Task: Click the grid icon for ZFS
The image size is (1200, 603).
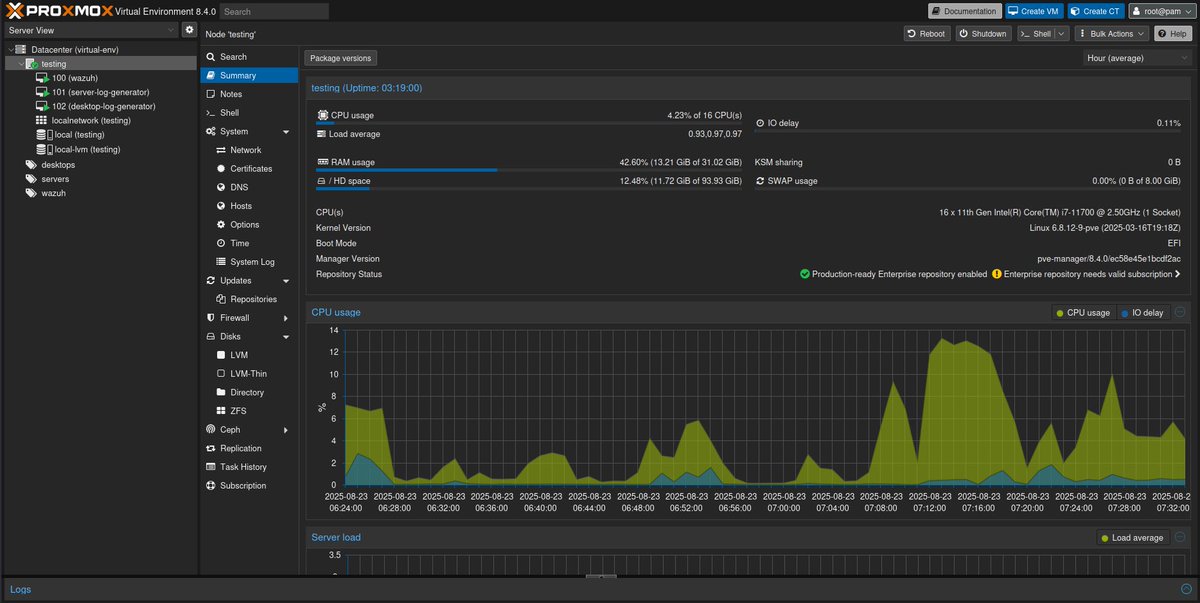Action: pos(221,411)
